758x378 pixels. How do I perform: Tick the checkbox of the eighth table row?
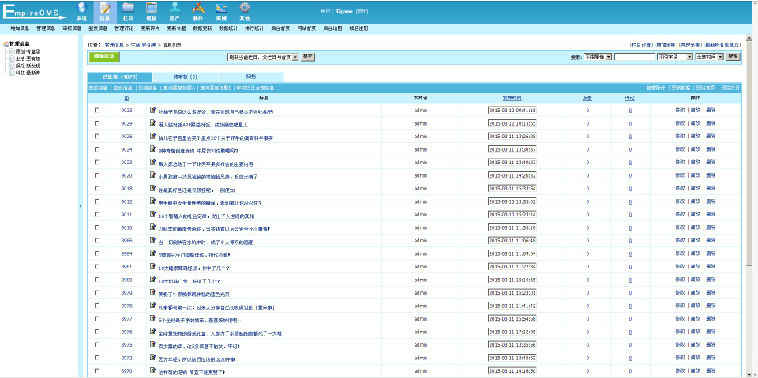(x=97, y=202)
